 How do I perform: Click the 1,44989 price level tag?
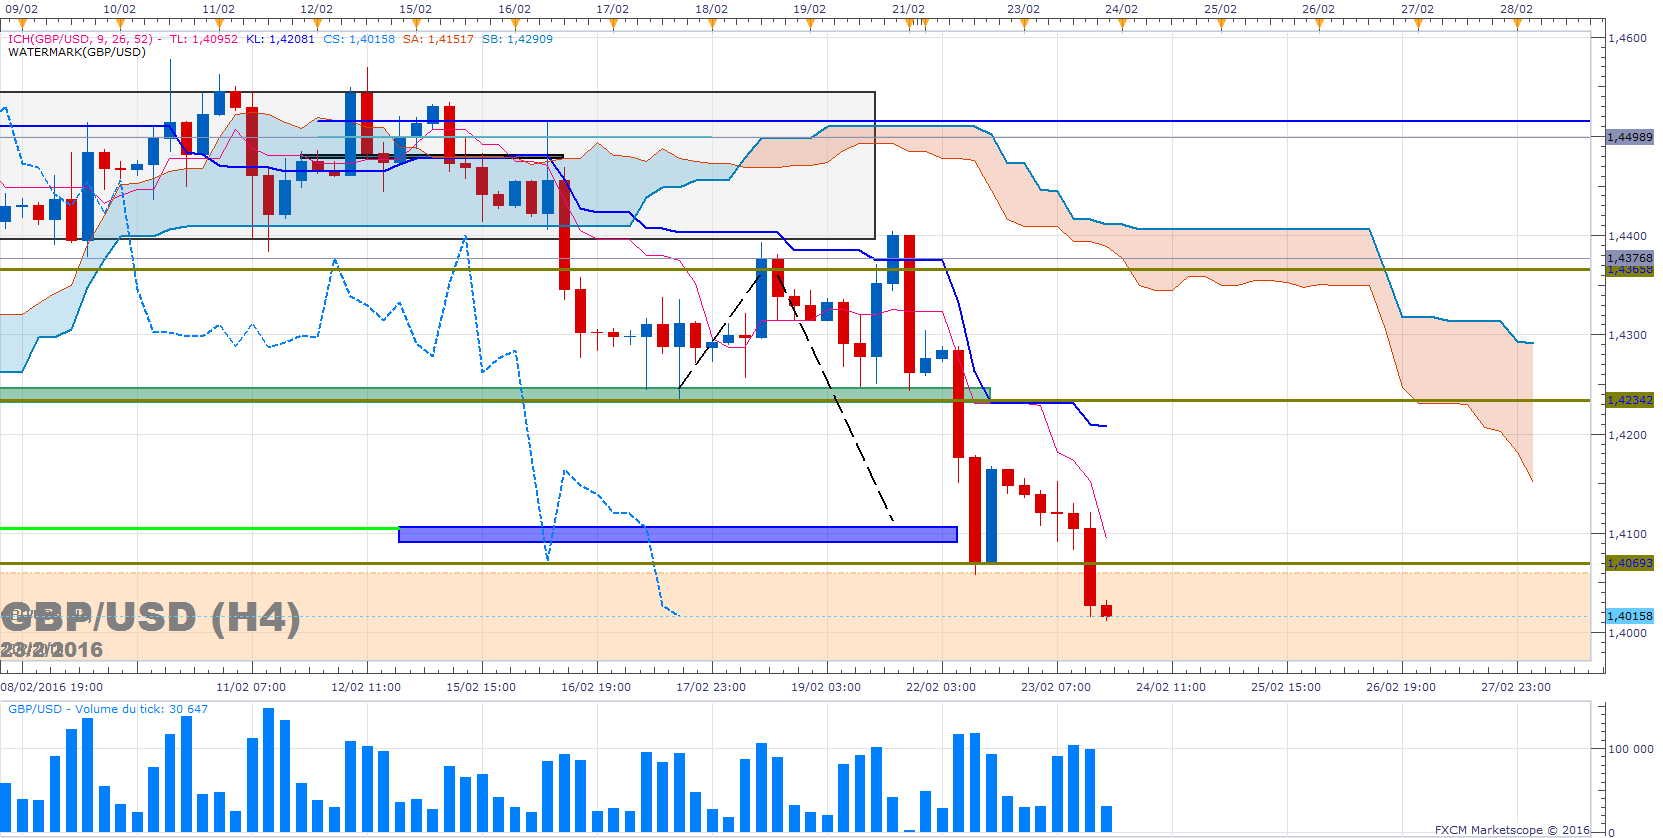coord(1630,137)
